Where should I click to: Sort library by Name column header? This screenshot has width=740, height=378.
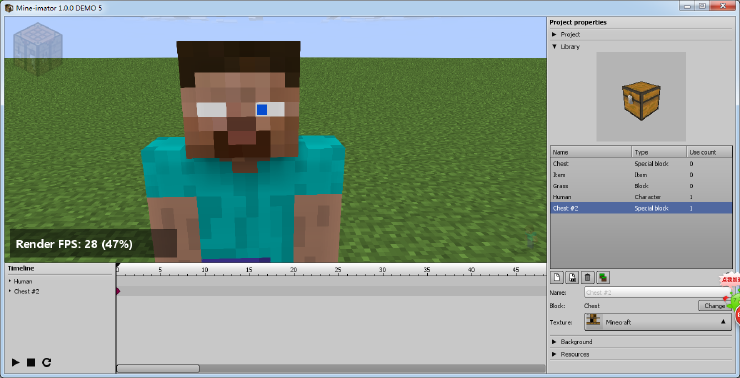pos(591,152)
